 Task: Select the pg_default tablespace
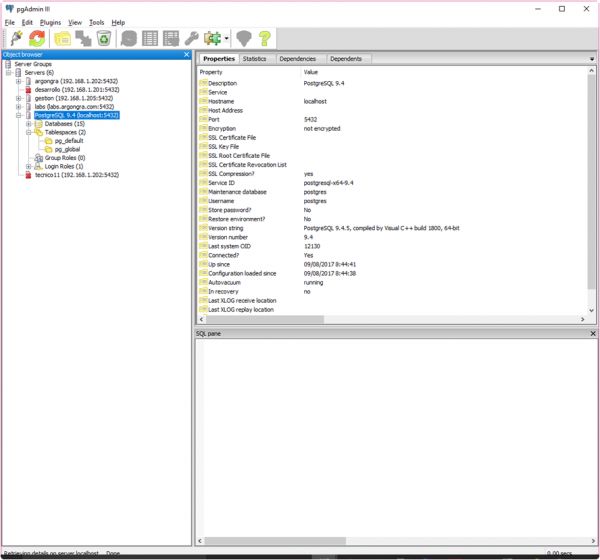(69, 141)
